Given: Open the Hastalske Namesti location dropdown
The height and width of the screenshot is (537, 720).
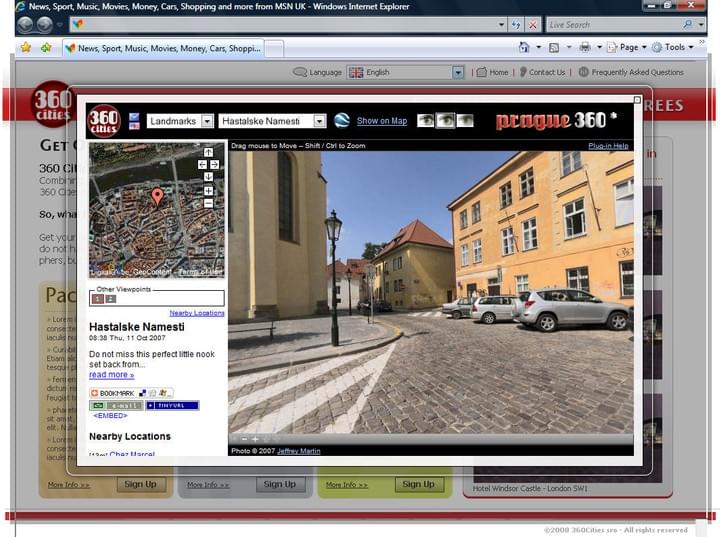Looking at the screenshot, I should (272, 121).
